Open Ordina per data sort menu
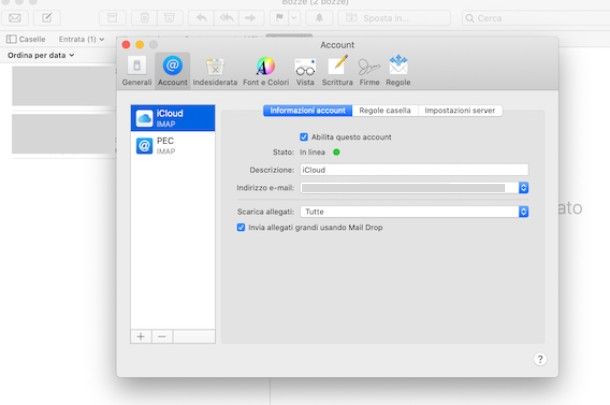The width and height of the screenshot is (610, 405). [x=41, y=55]
